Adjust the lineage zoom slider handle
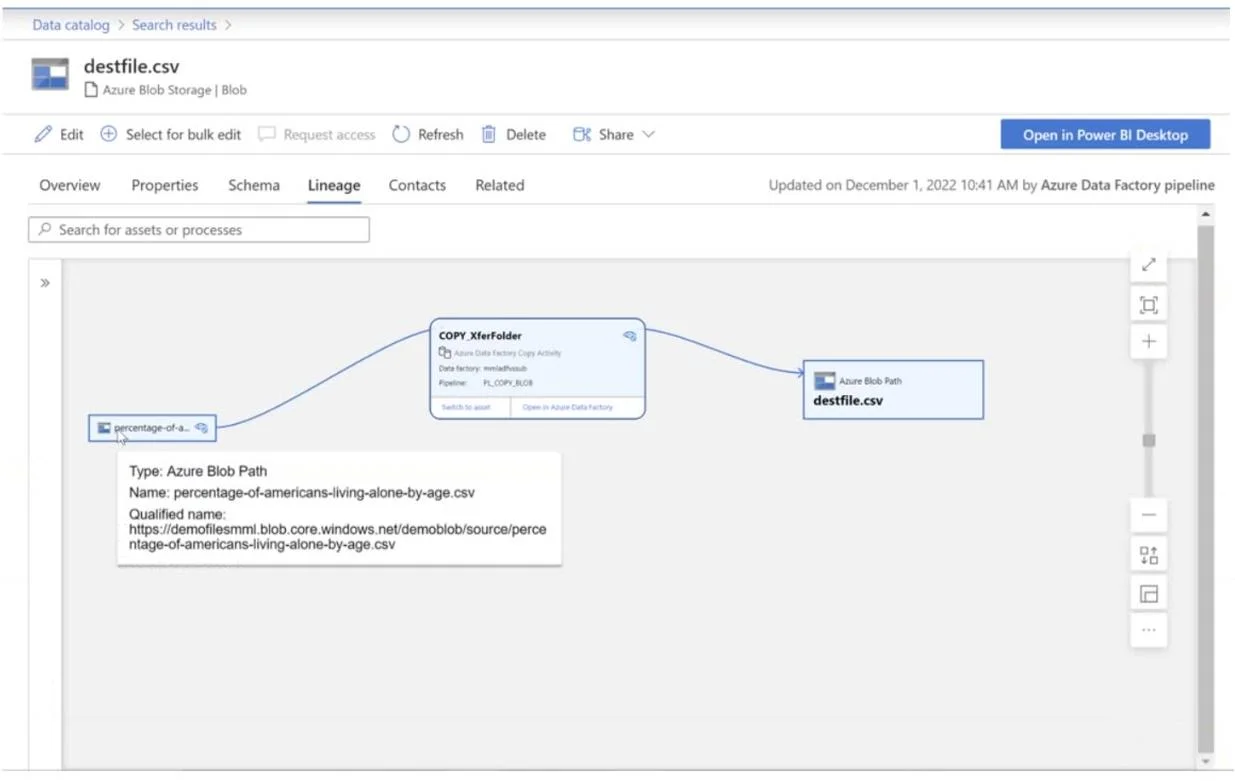Viewport: 1235px width, 781px height. 1149,440
